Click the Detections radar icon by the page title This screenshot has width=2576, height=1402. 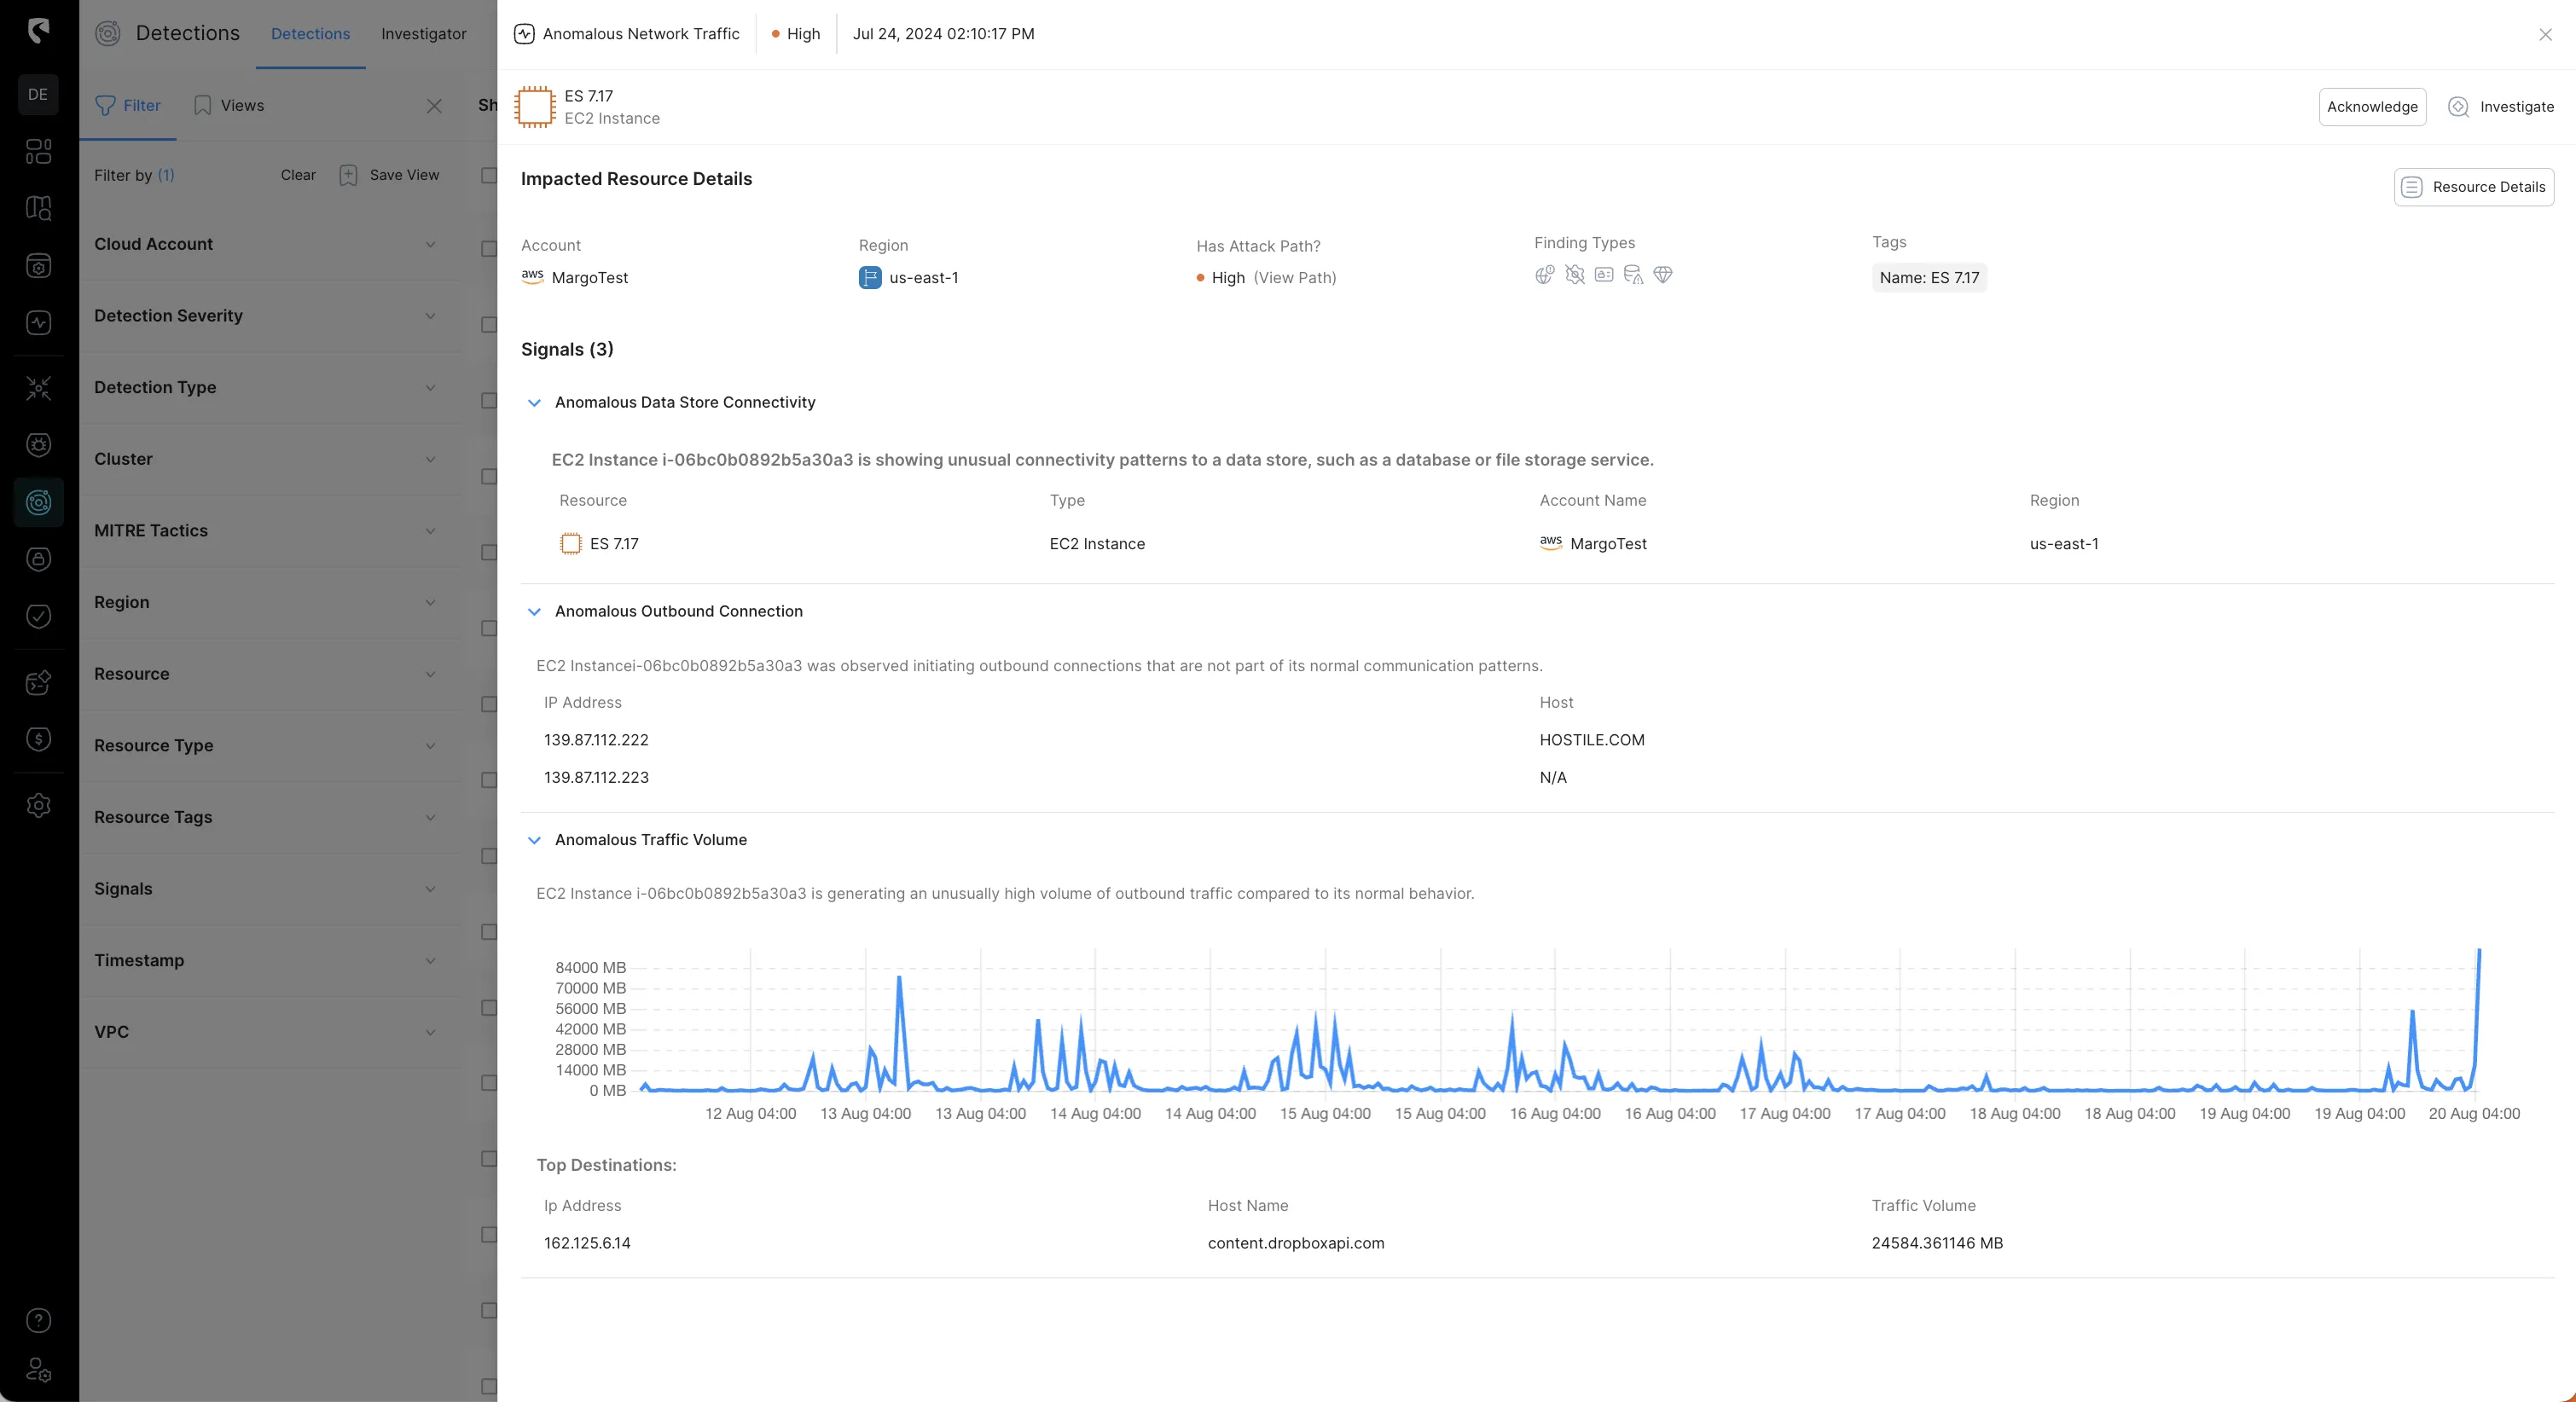[108, 33]
